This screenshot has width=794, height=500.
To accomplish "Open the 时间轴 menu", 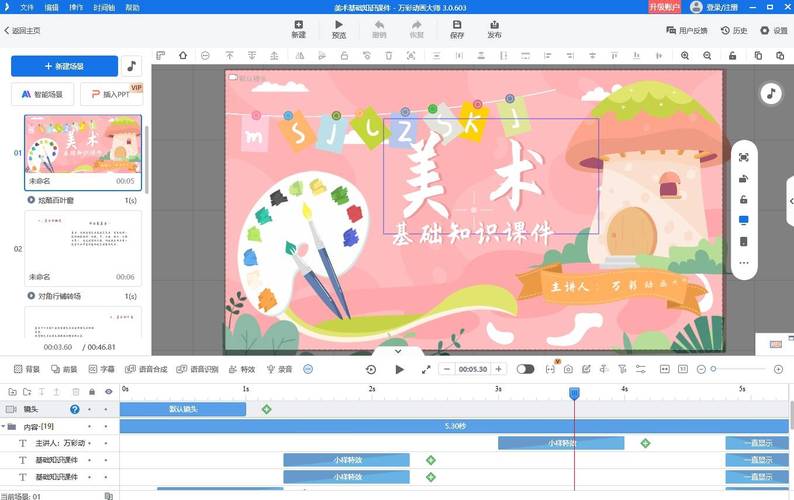I will (104, 6).
